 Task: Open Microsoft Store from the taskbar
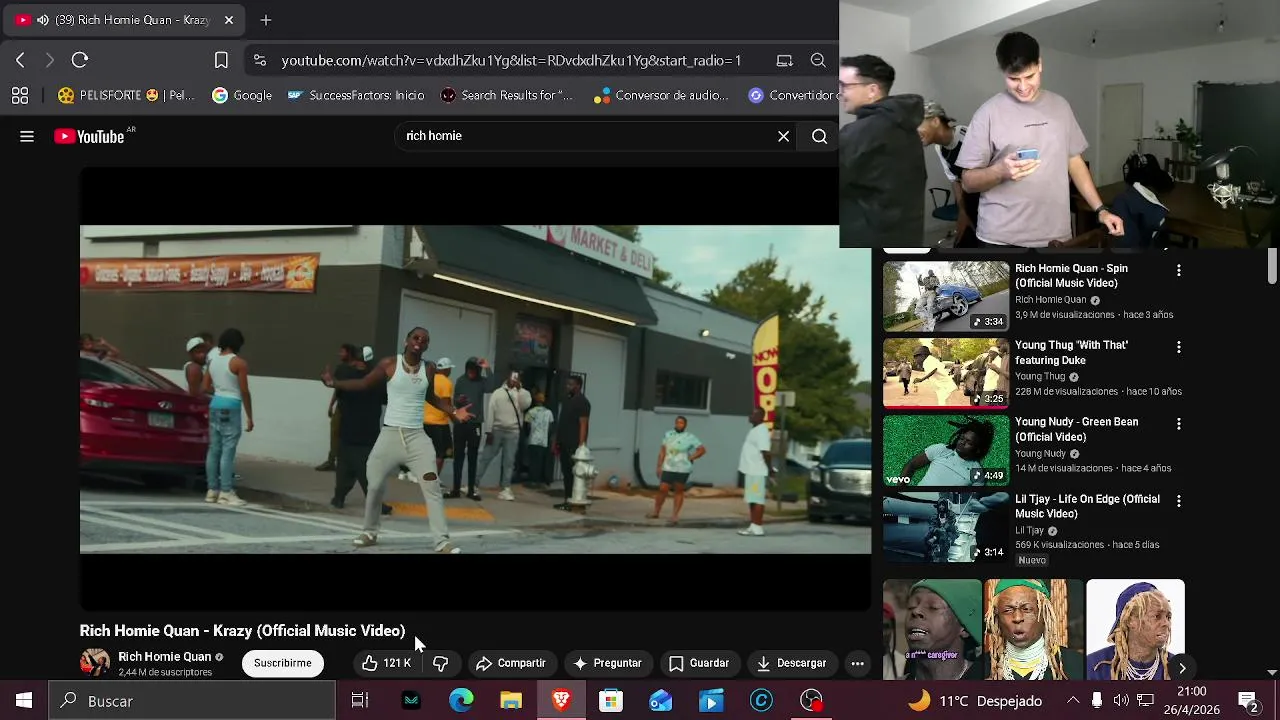click(x=611, y=701)
